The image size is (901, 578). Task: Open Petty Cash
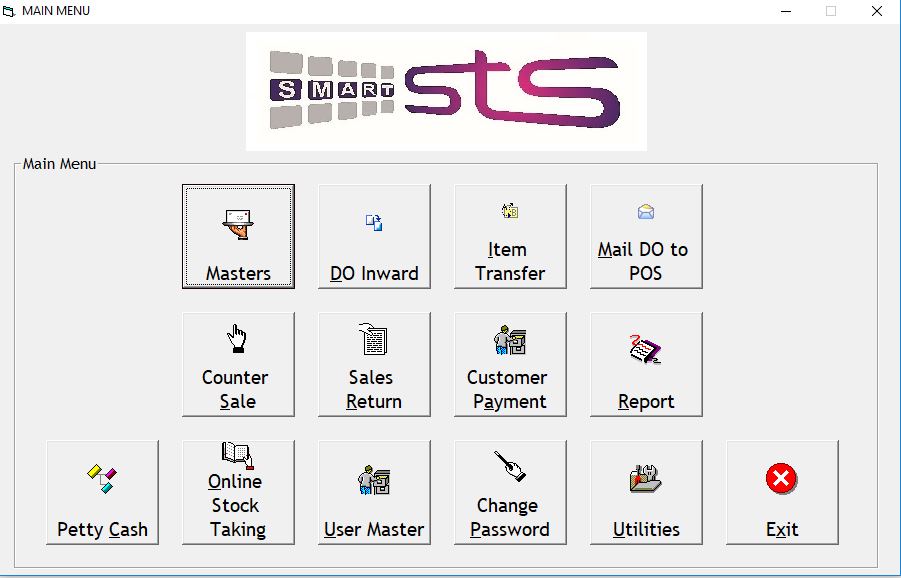[x=102, y=492]
